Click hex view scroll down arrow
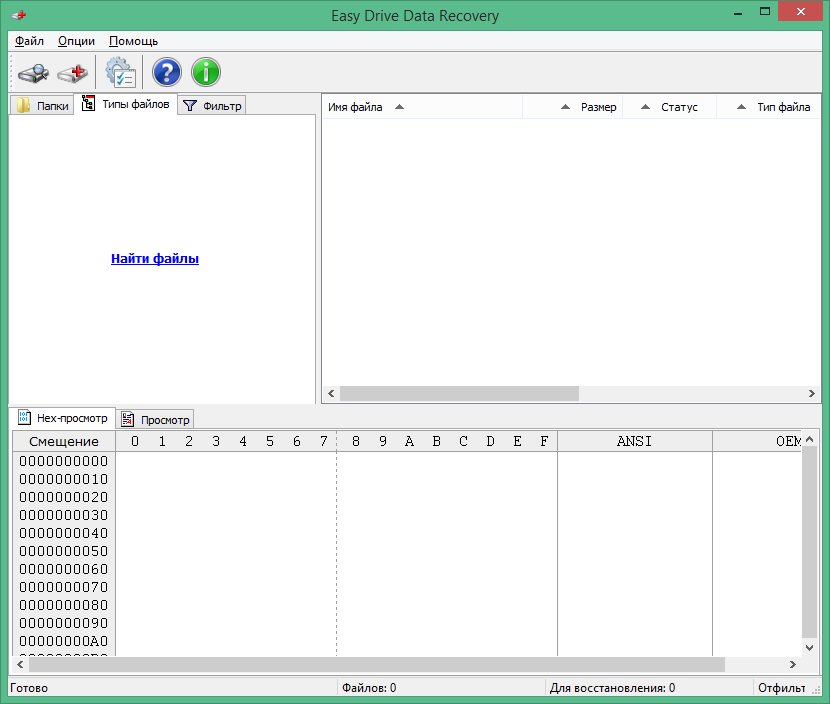This screenshot has width=830, height=704. click(809, 647)
